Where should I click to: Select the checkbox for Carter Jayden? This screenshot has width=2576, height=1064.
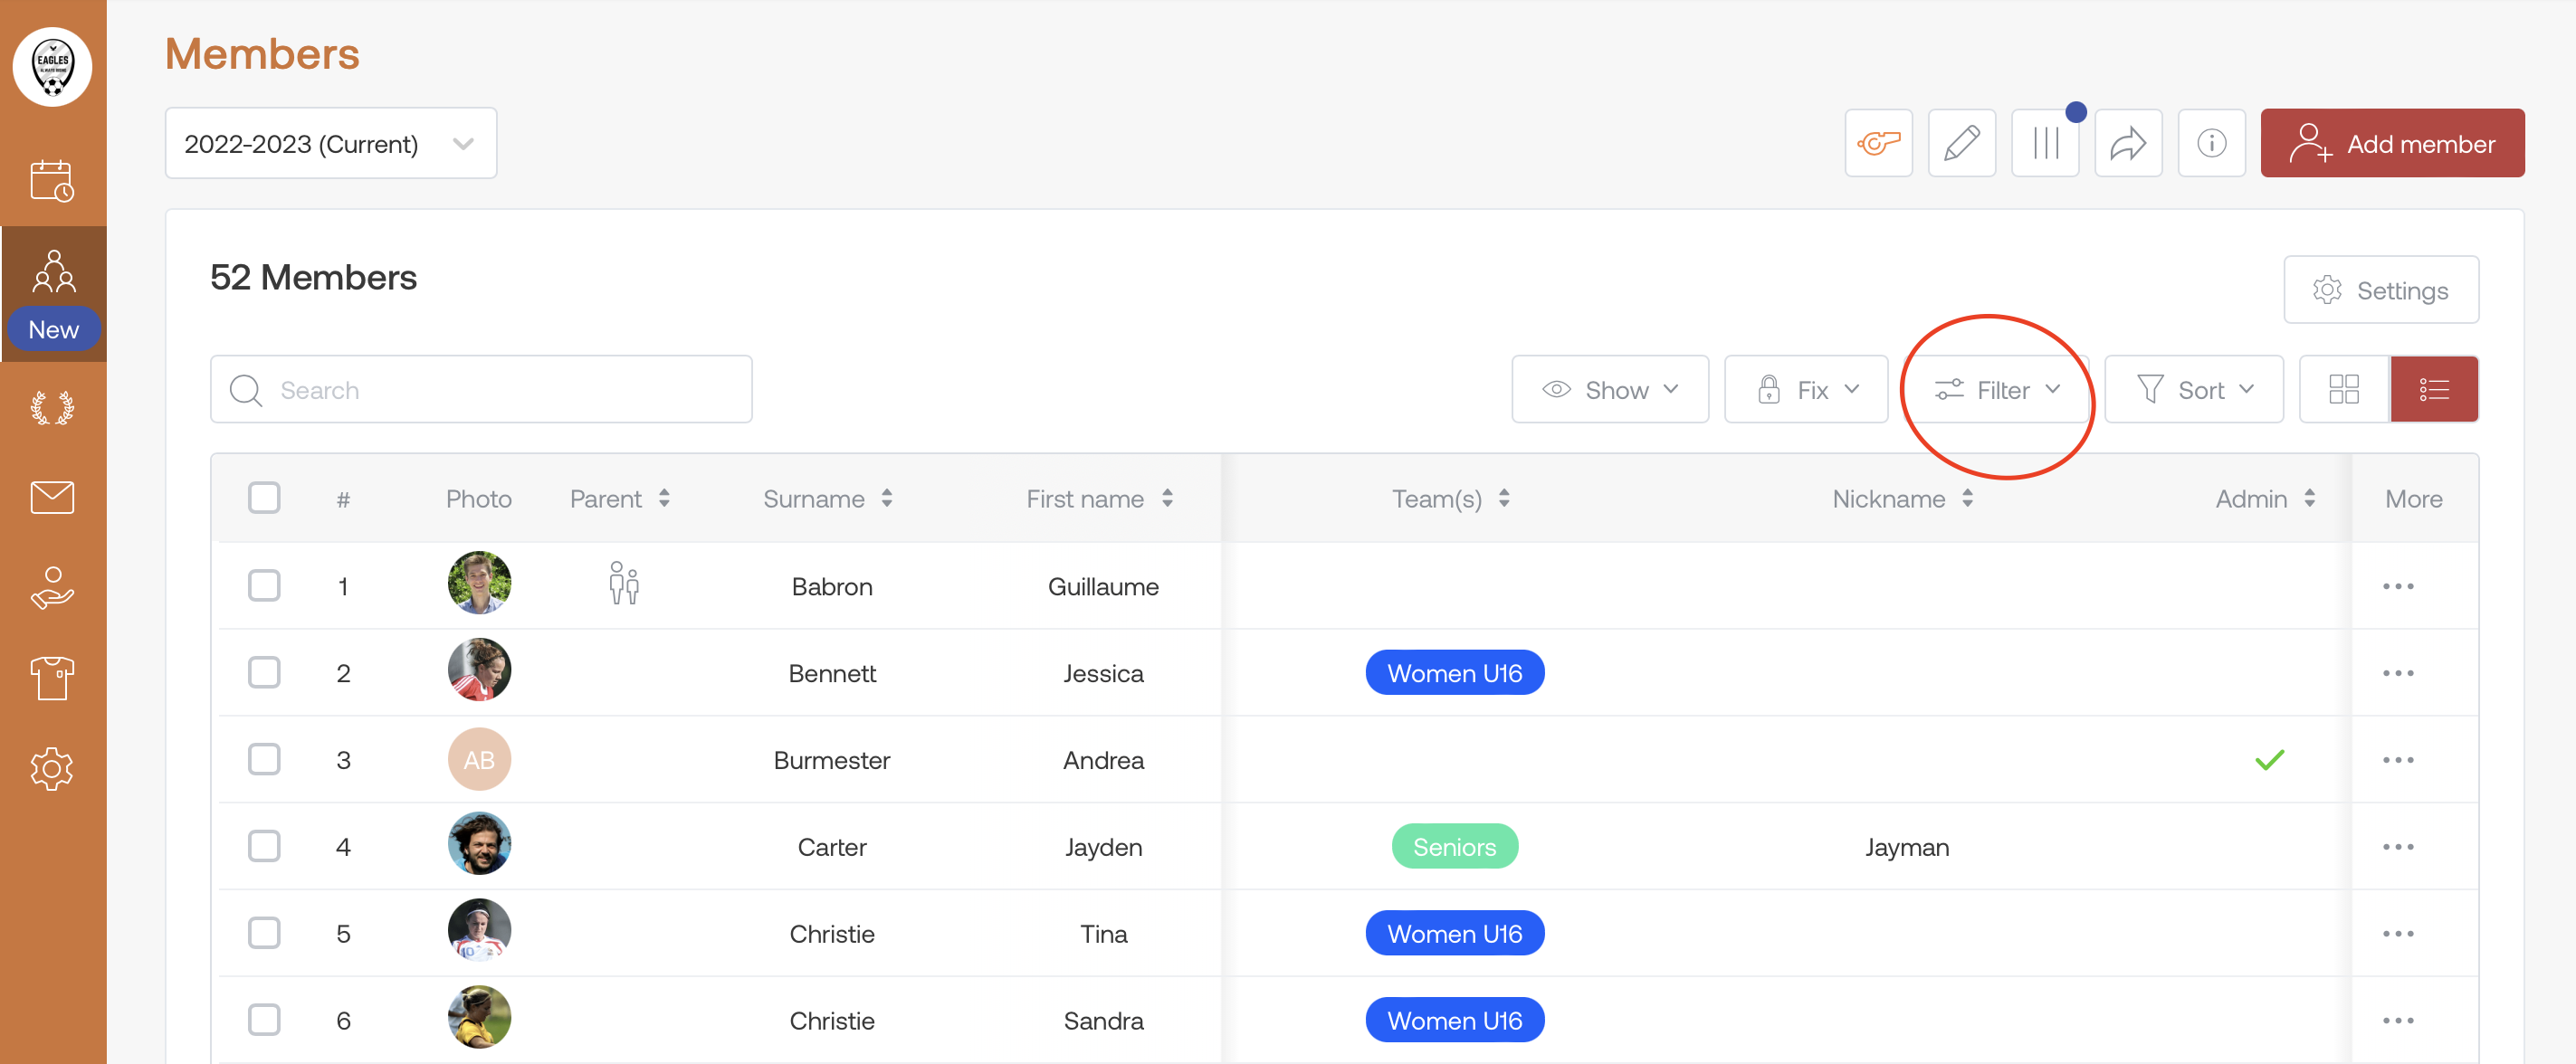click(264, 846)
